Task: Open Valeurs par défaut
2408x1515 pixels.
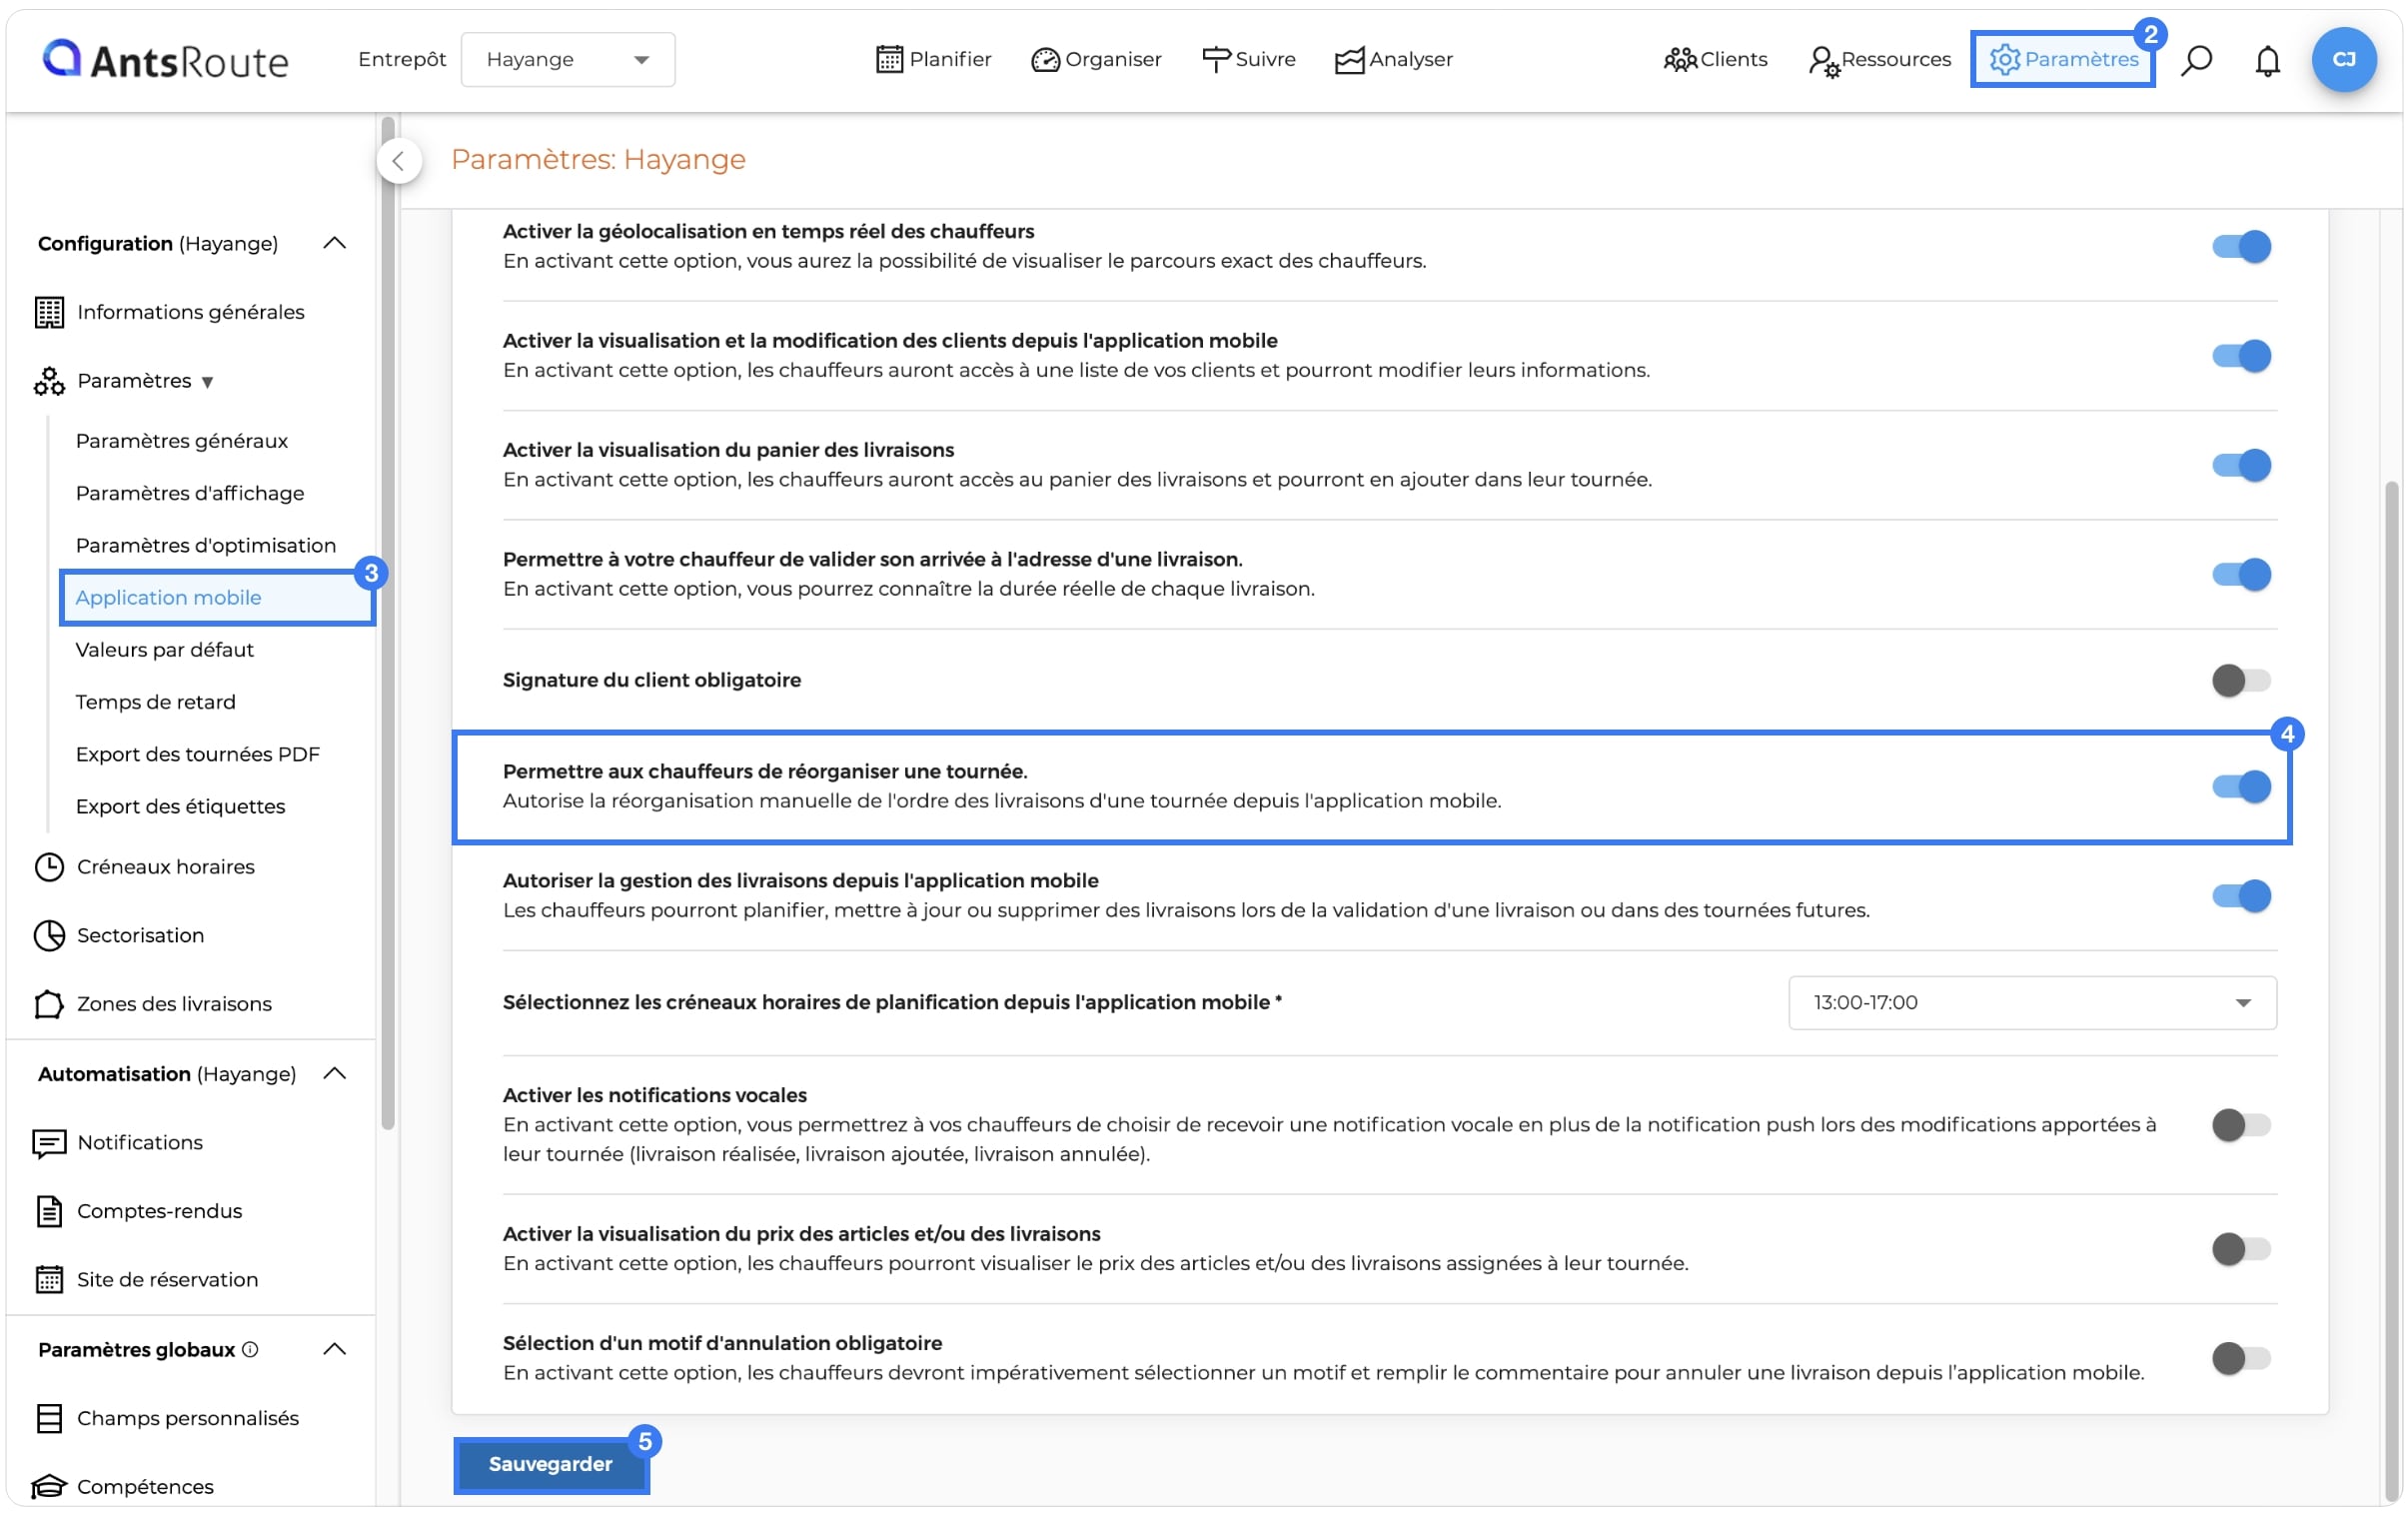Action: coord(165,650)
